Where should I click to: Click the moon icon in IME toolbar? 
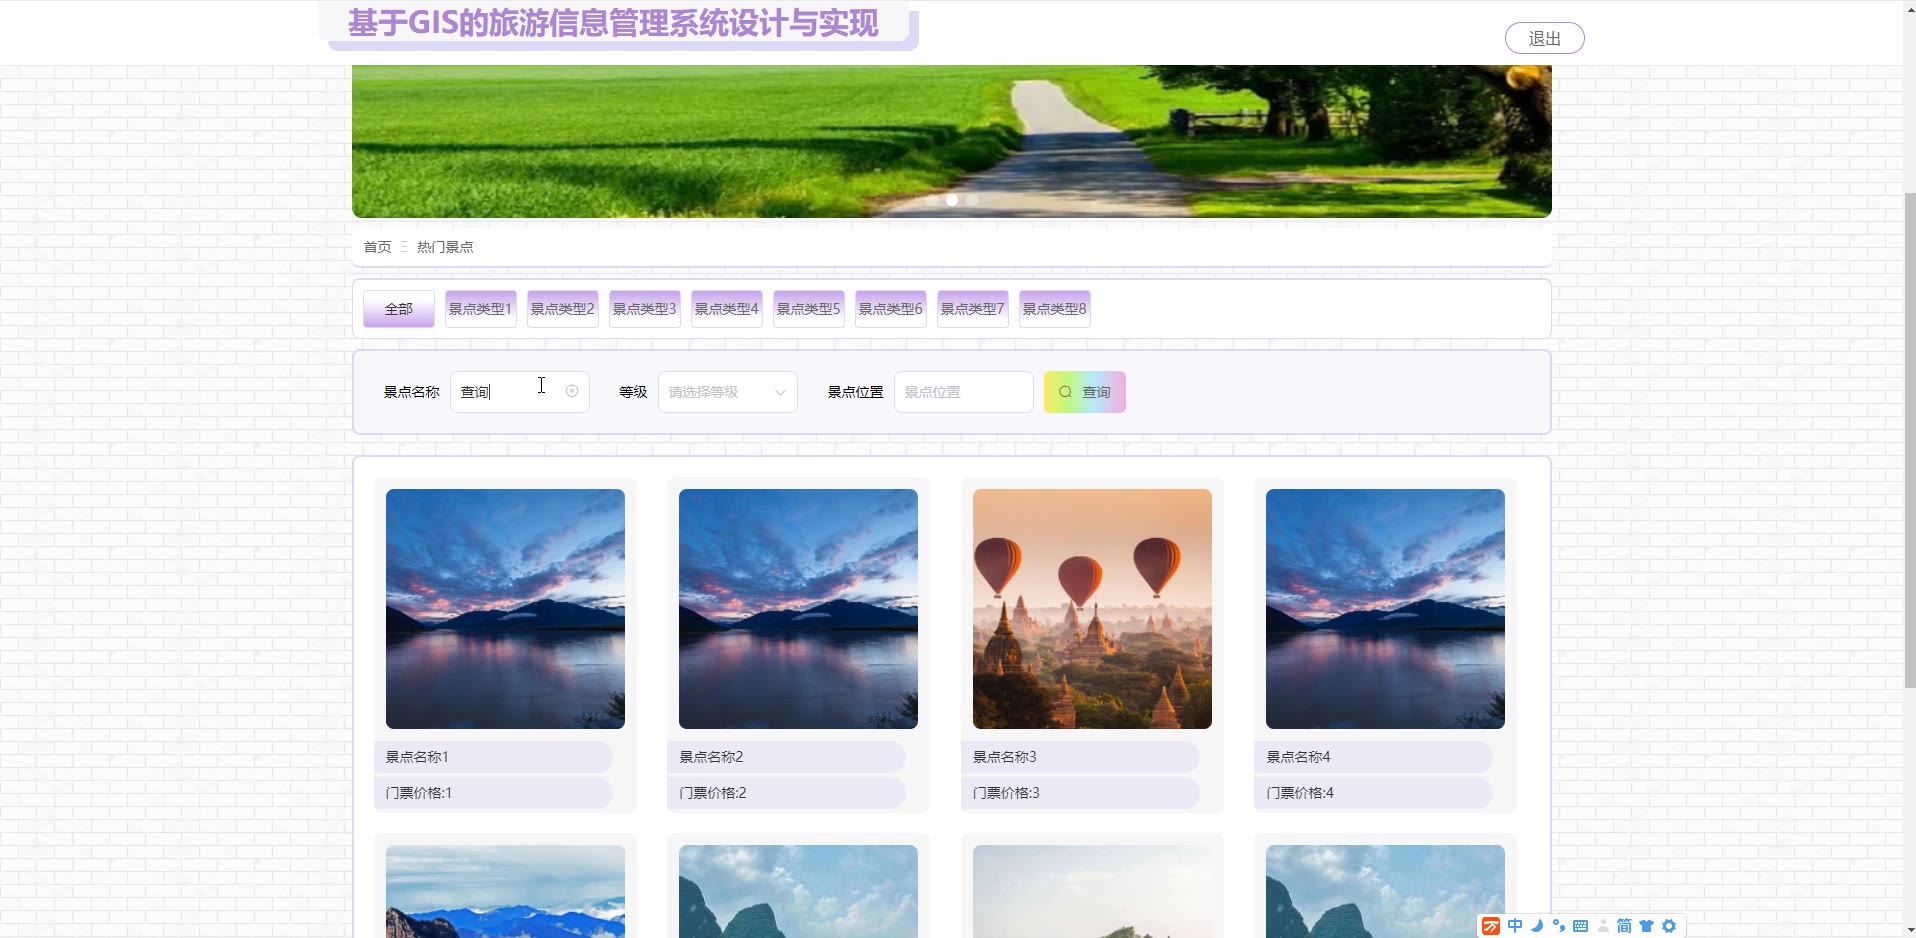[1537, 926]
